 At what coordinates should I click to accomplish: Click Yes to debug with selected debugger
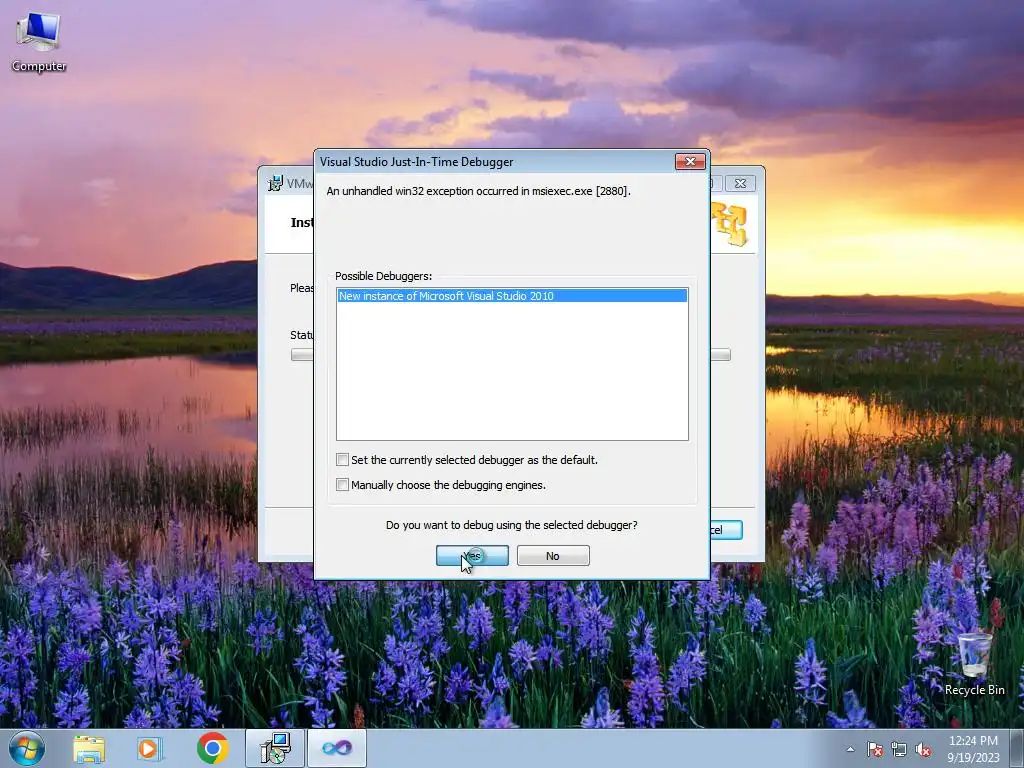tap(472, 556)
